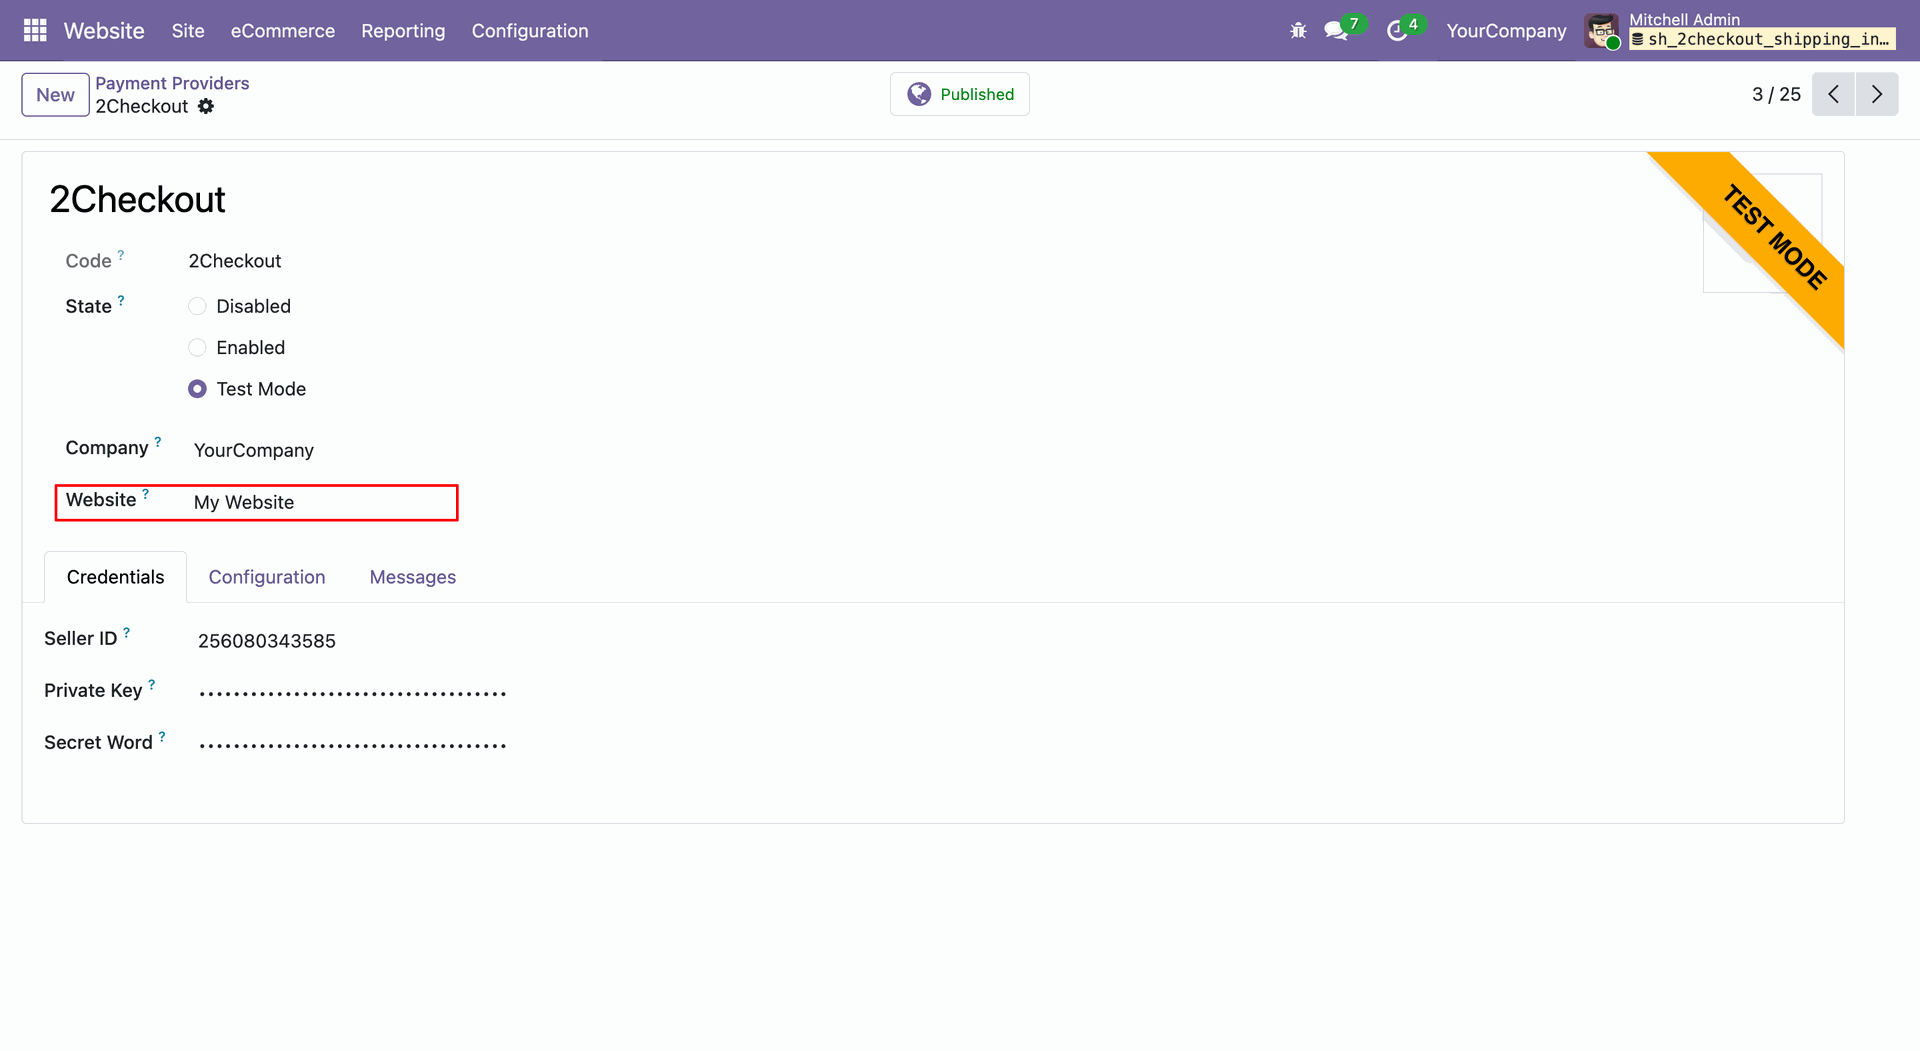This screenshot has width=1920, height=1051.
Task: Show help tooltip for Company field
Action: pos(158,441)
